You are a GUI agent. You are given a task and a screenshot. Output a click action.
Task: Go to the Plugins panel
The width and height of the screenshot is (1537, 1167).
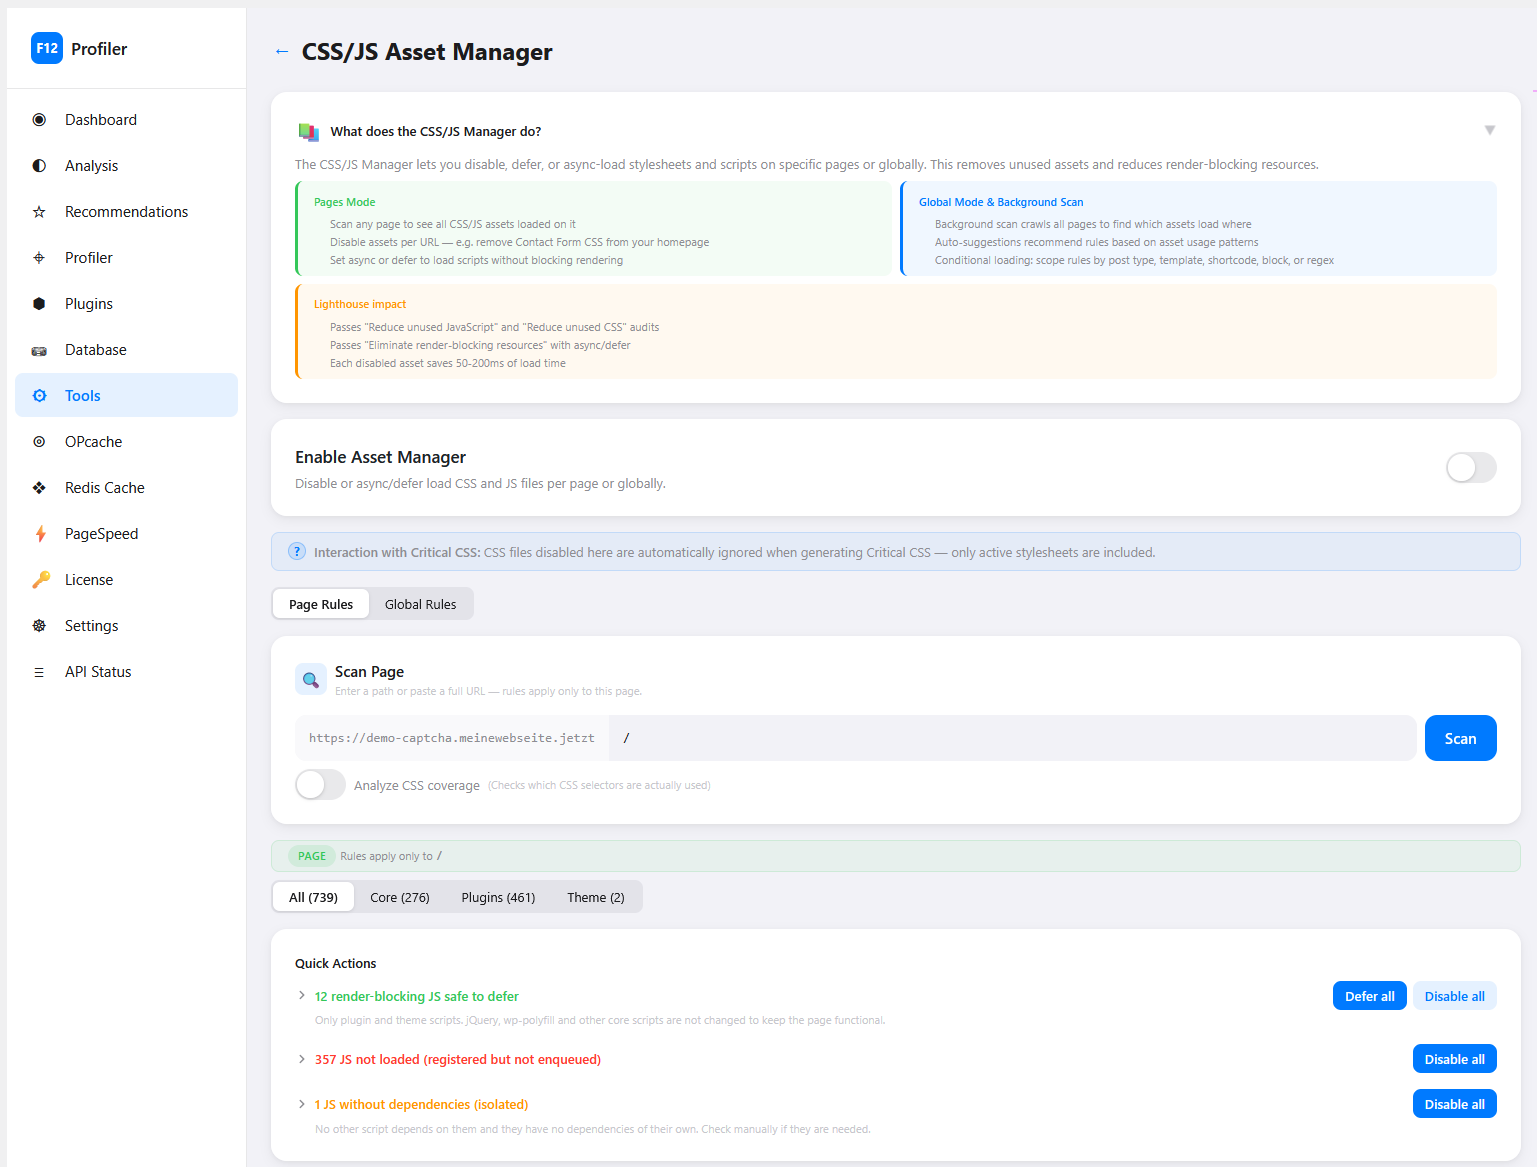(88, 303)
